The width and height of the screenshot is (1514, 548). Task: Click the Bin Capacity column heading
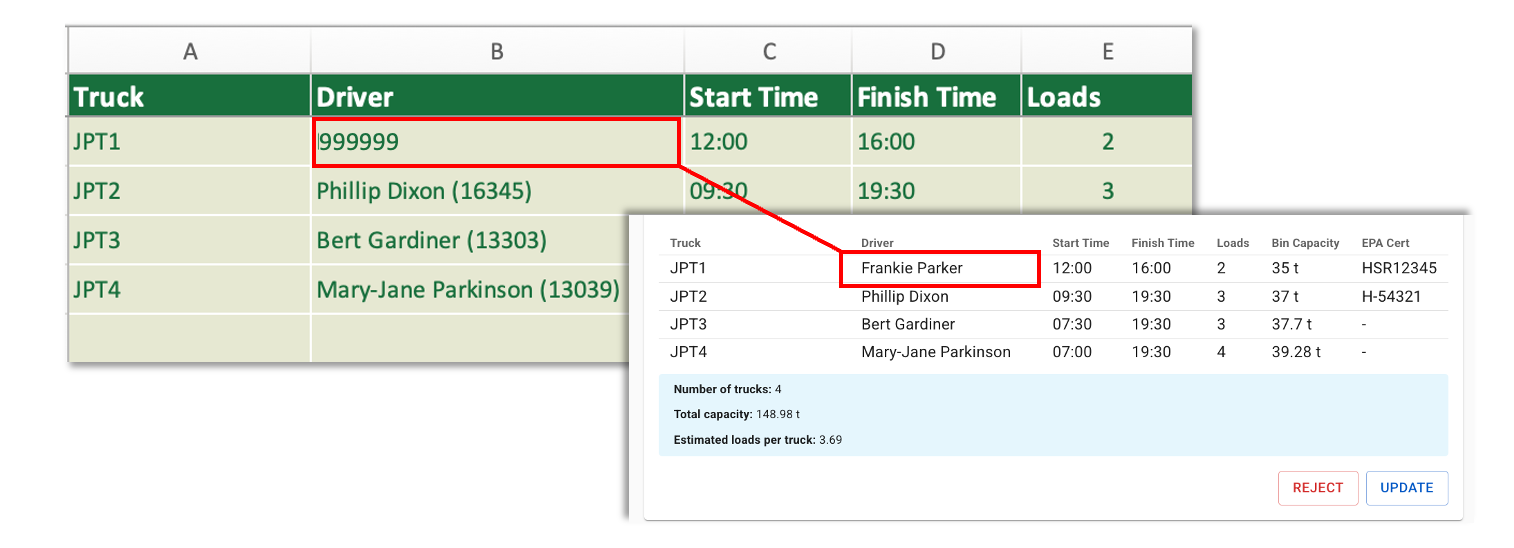coord(1305,243)
